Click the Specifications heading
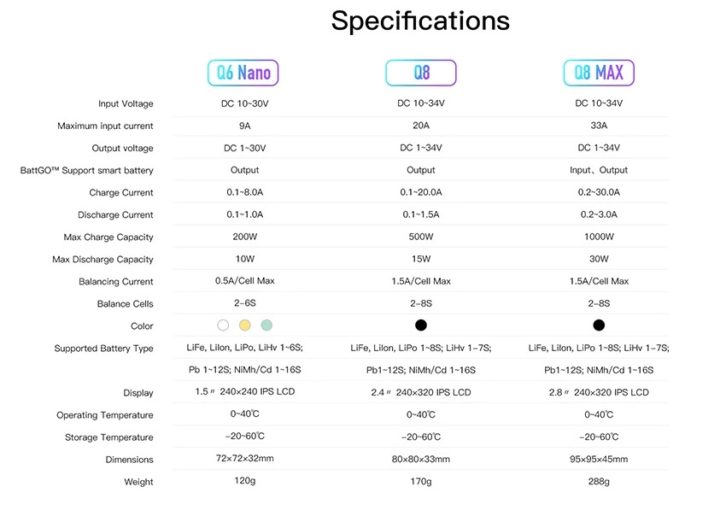Image resolution: width=720 pixels, height=510 pixels. click(x=420, y=21)
